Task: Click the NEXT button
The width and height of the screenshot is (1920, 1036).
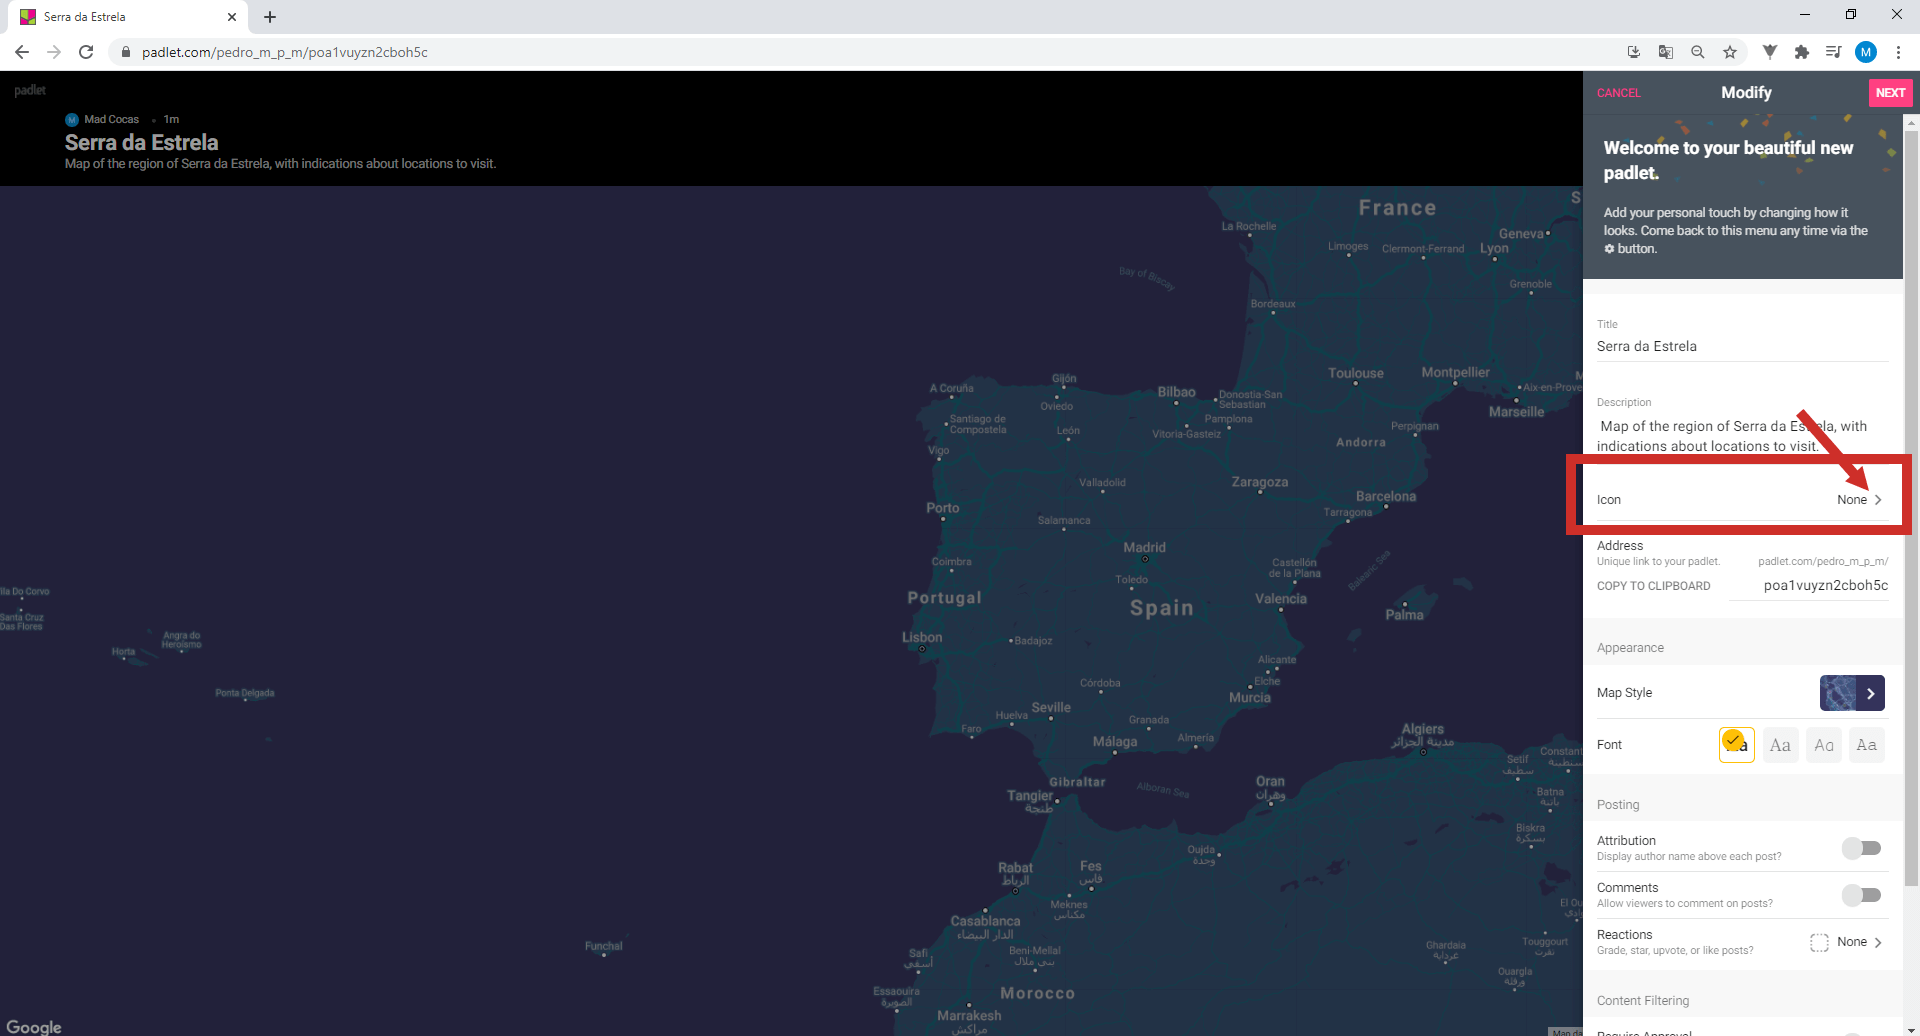Action: point(1890,93)
